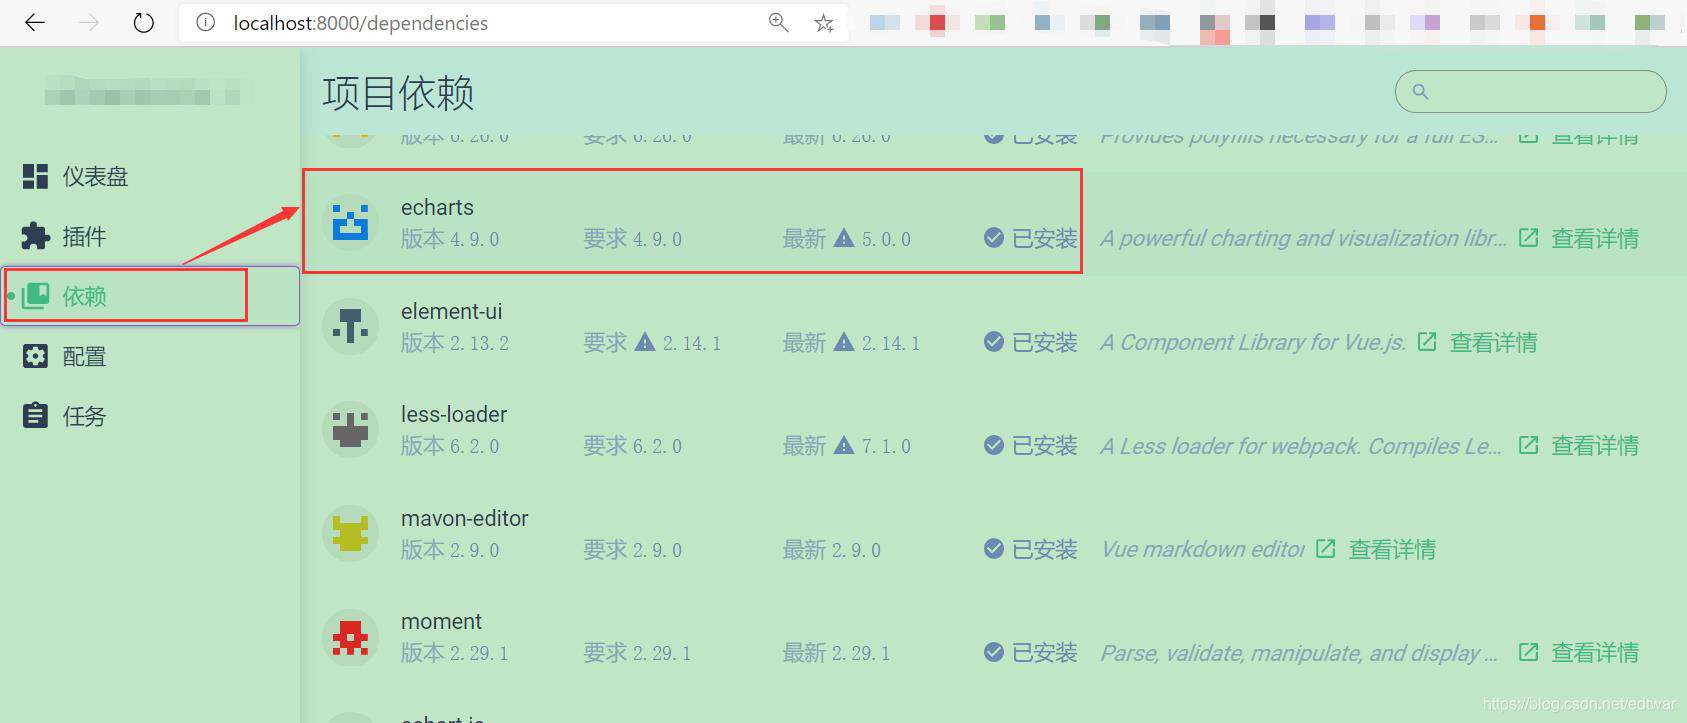Select the less-loader package name
This screenshot has height=723, width=1687.
(454, 414)
